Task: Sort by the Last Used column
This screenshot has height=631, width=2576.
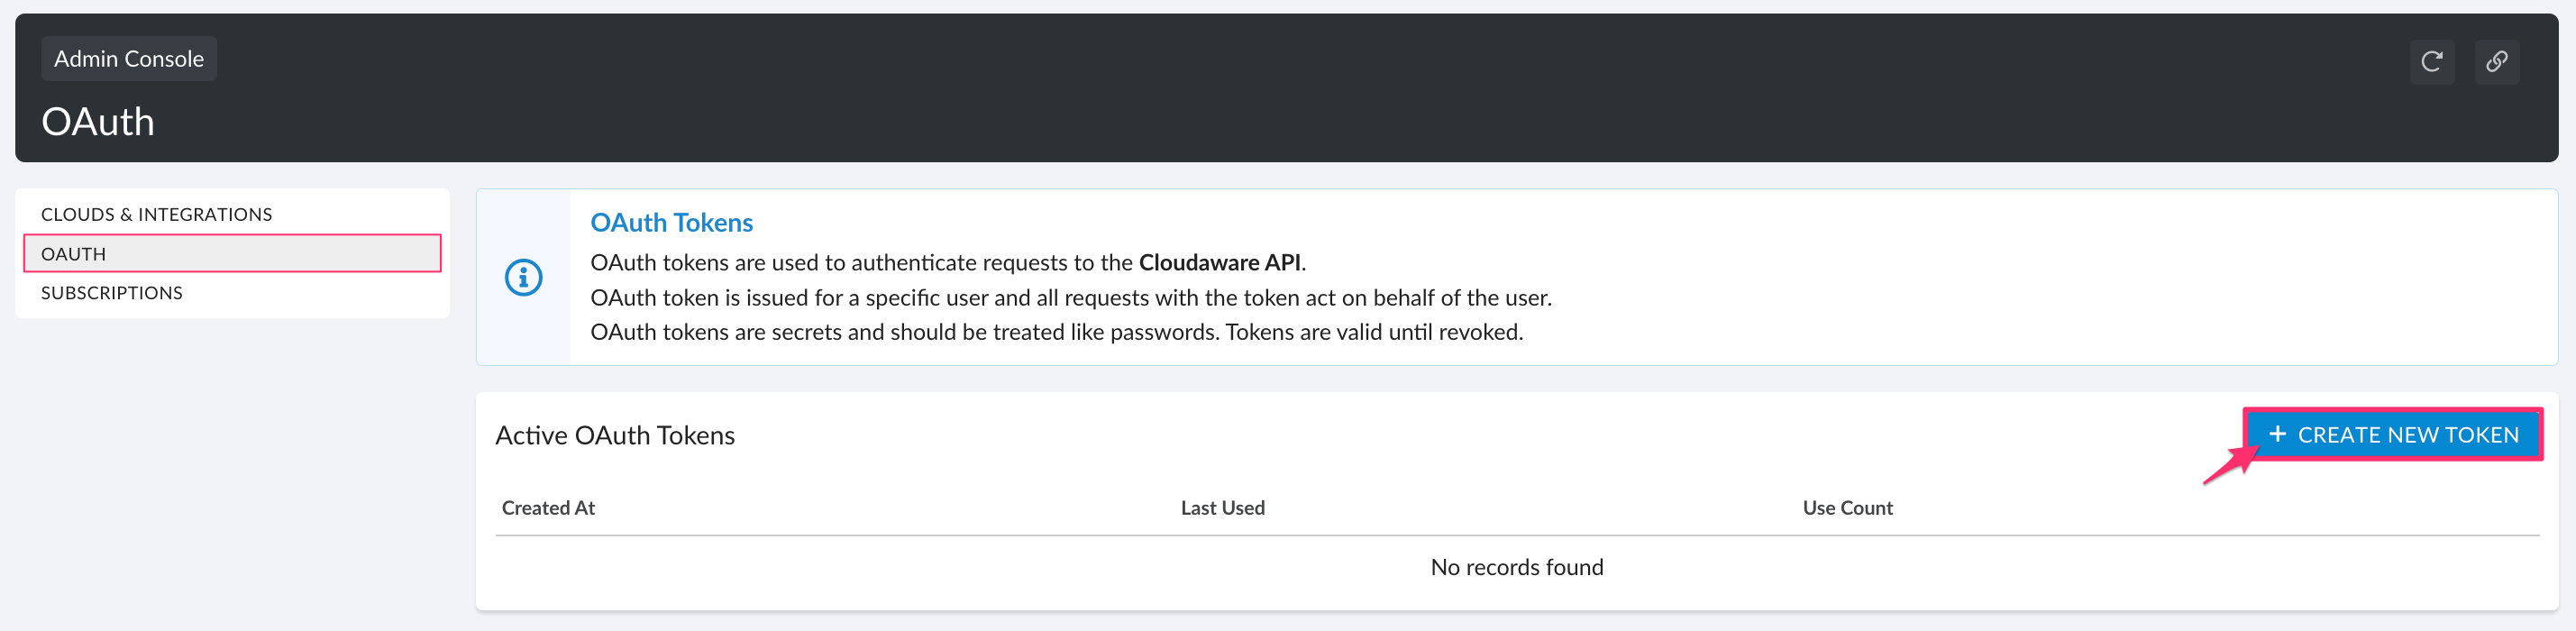Action: 1222,508
